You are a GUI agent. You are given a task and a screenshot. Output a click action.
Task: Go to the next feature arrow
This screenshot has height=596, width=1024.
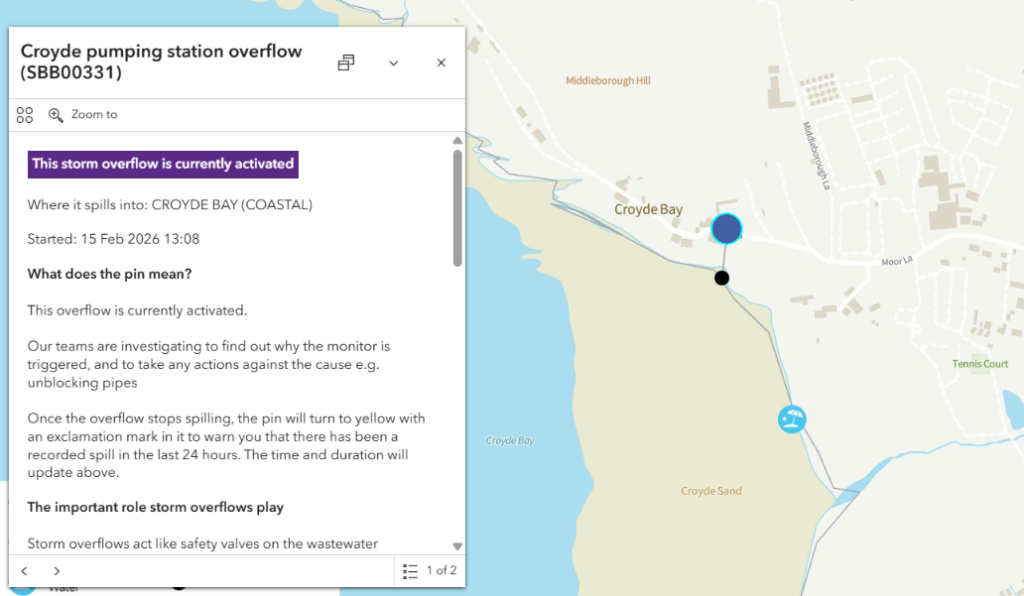click(57, 571)
